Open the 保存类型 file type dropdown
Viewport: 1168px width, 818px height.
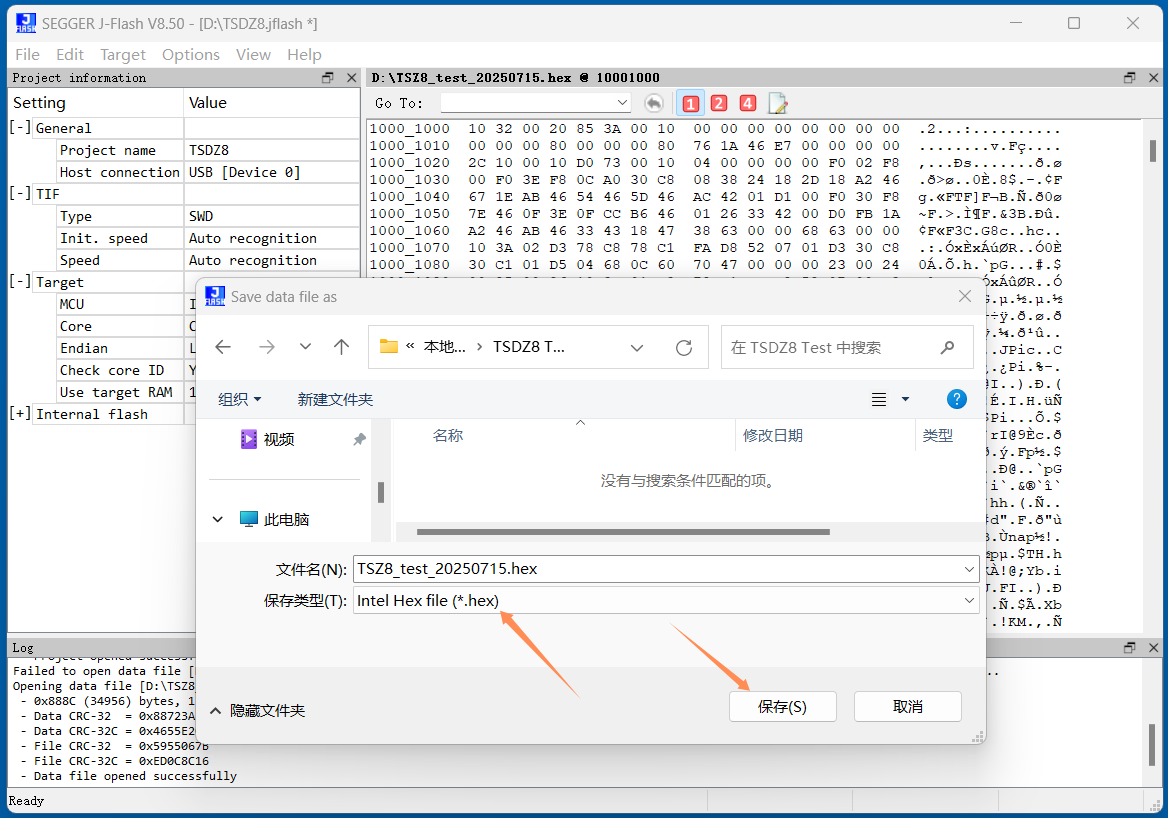(969, 600)
